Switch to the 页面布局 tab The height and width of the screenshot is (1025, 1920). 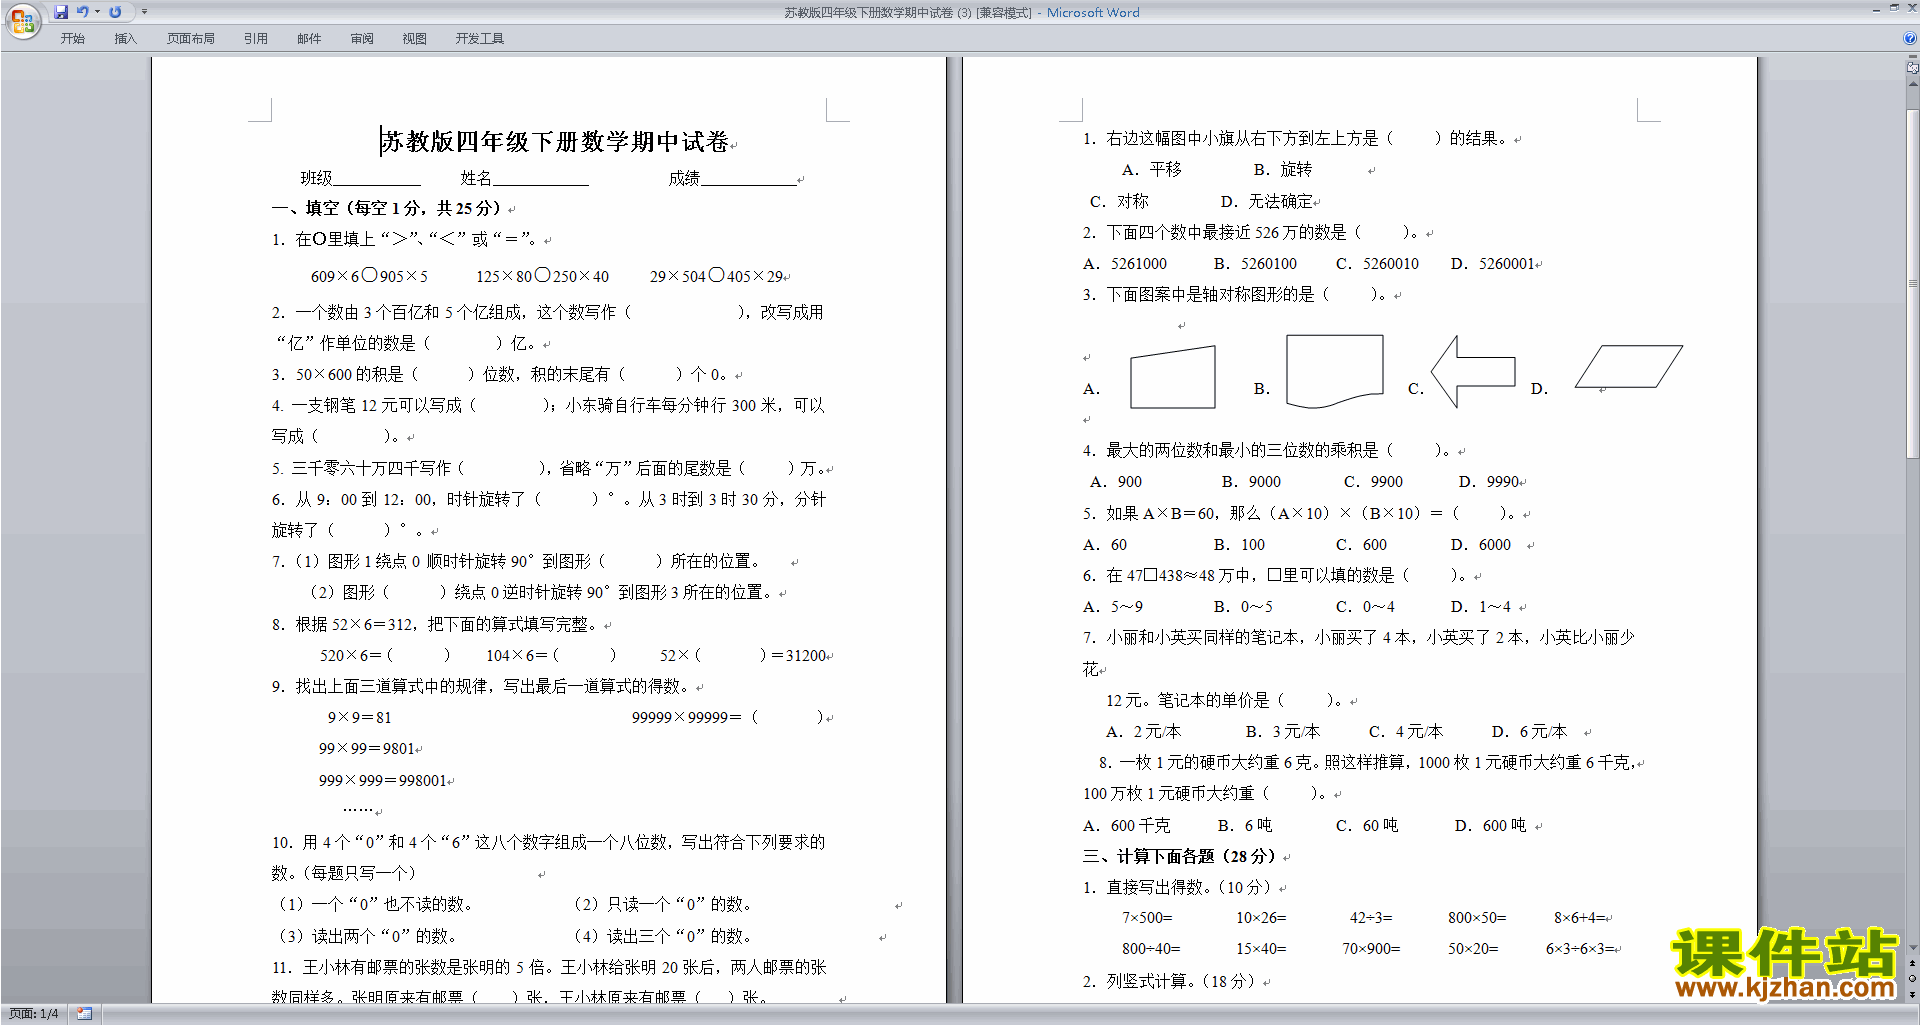[x=191, y=39]
